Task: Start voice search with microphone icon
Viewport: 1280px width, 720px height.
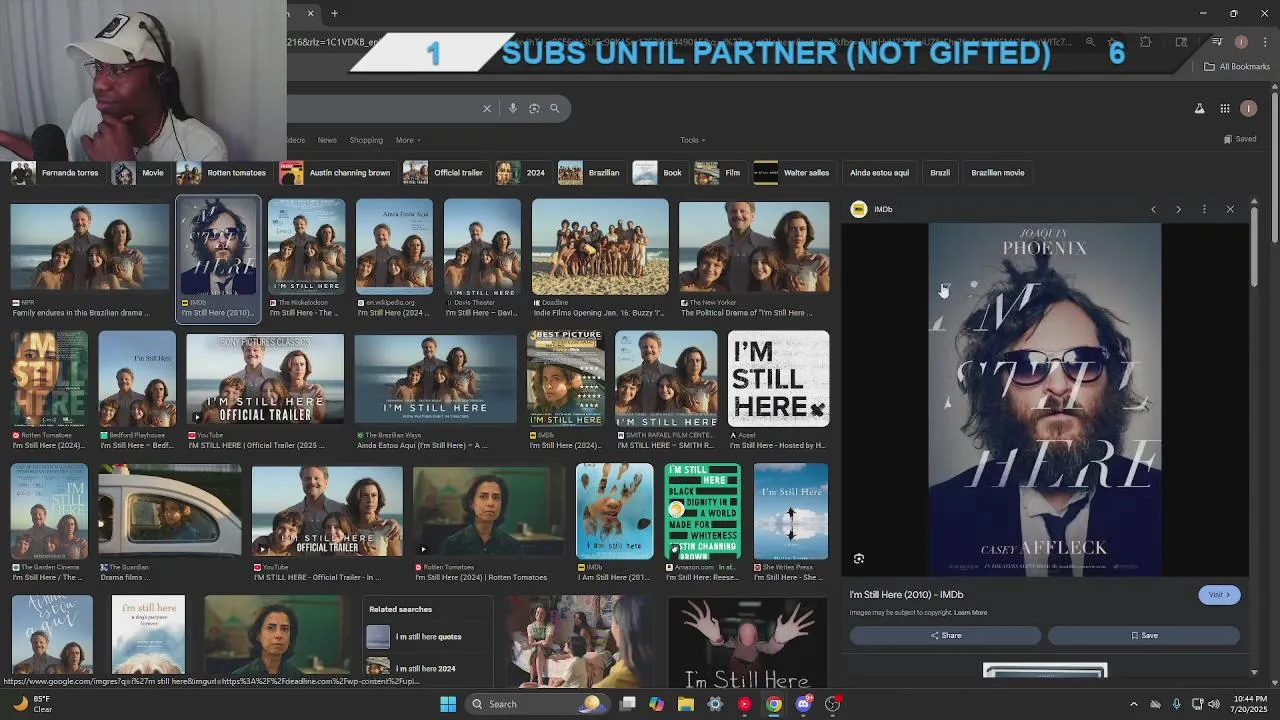Action: [x=513, y=108]
